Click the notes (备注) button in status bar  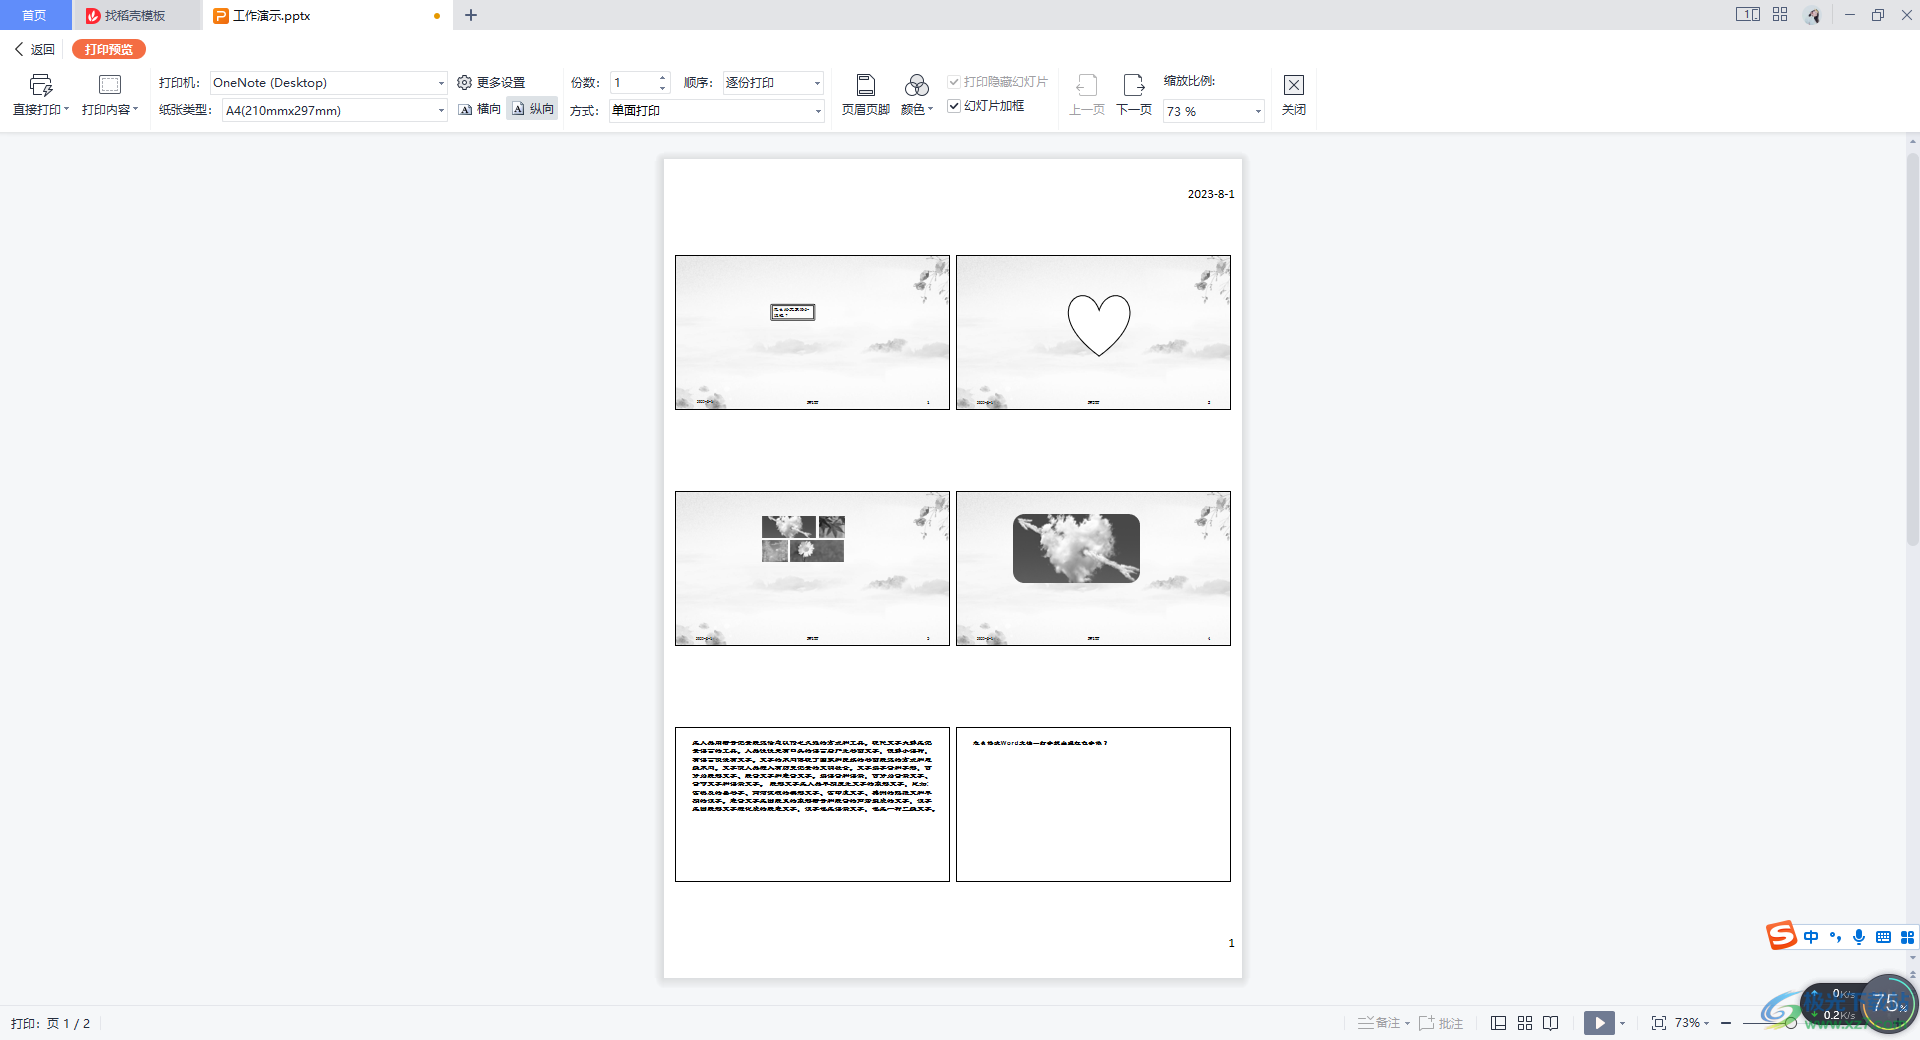[x=1383, y=1023]
